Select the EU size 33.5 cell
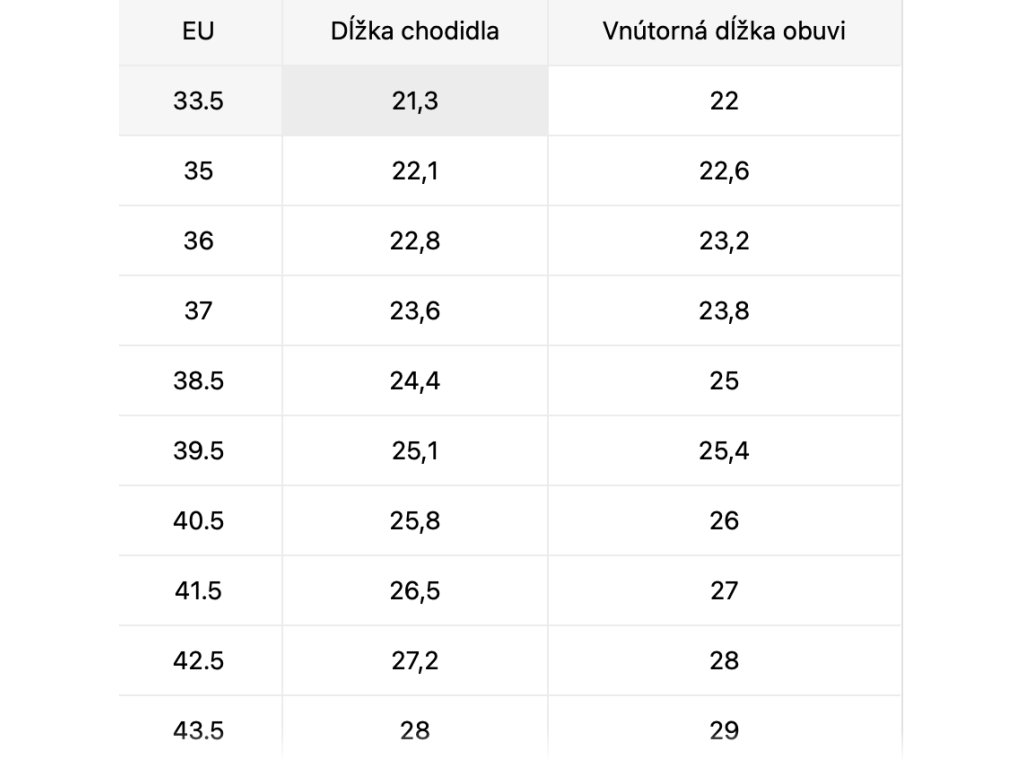 (198, 101)
